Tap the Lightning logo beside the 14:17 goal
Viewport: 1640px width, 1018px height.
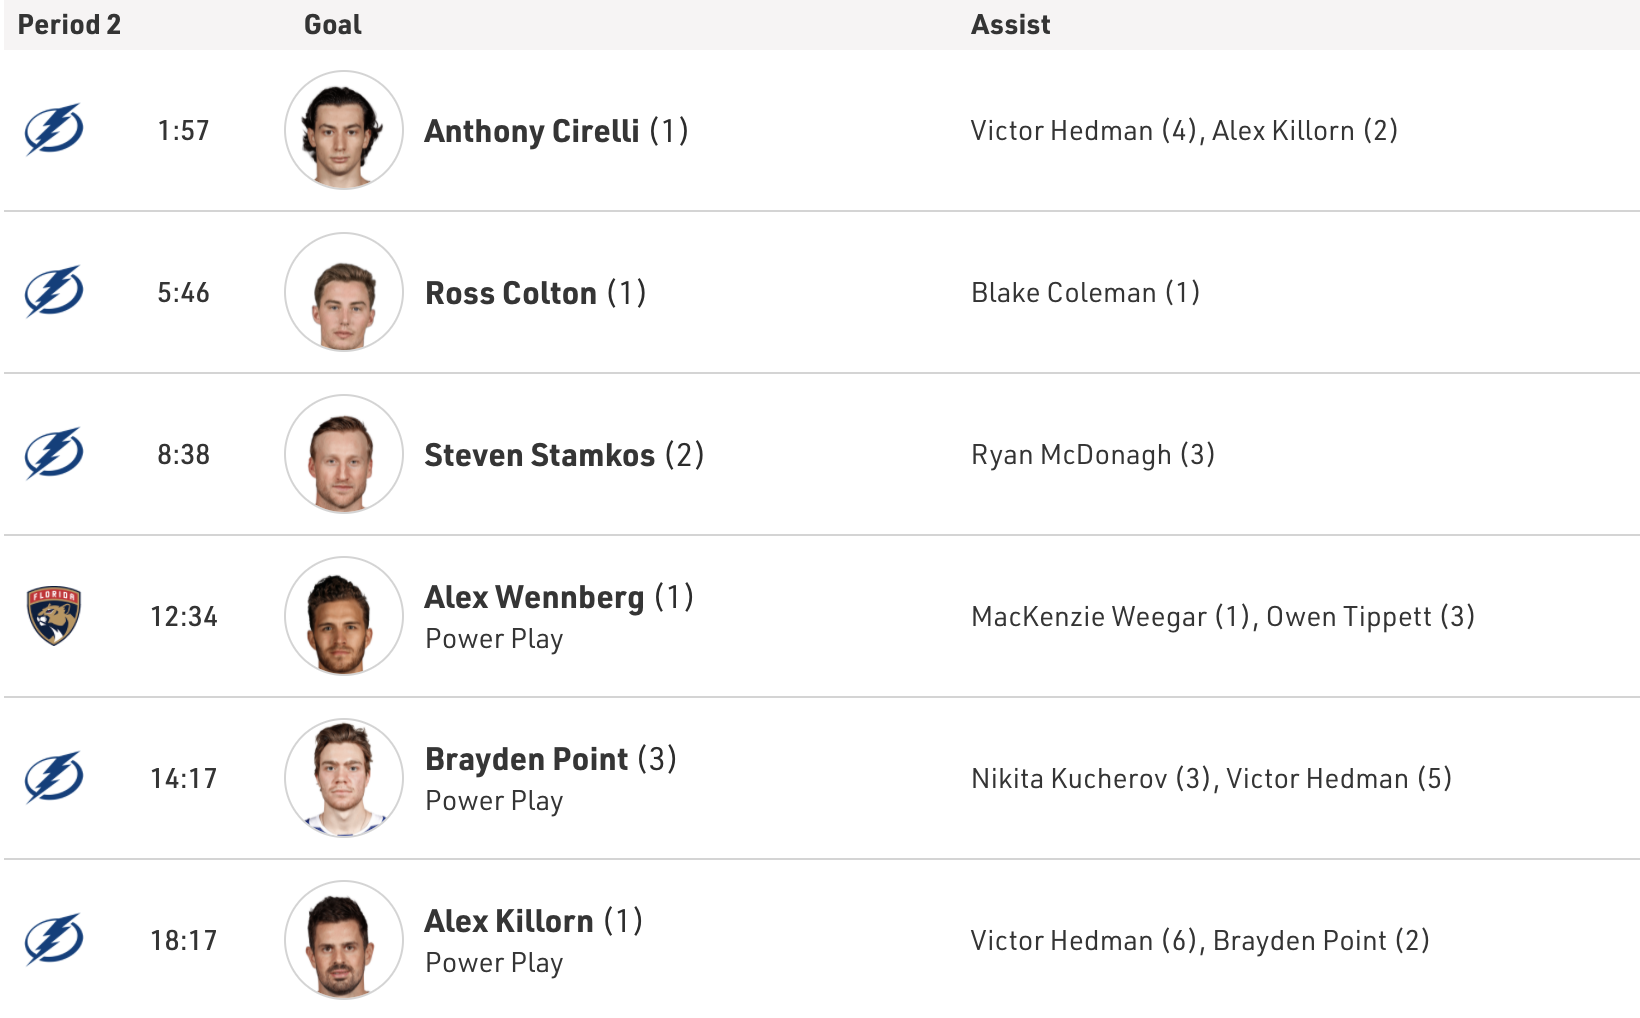pyautogui.click(x=54, y=778)
